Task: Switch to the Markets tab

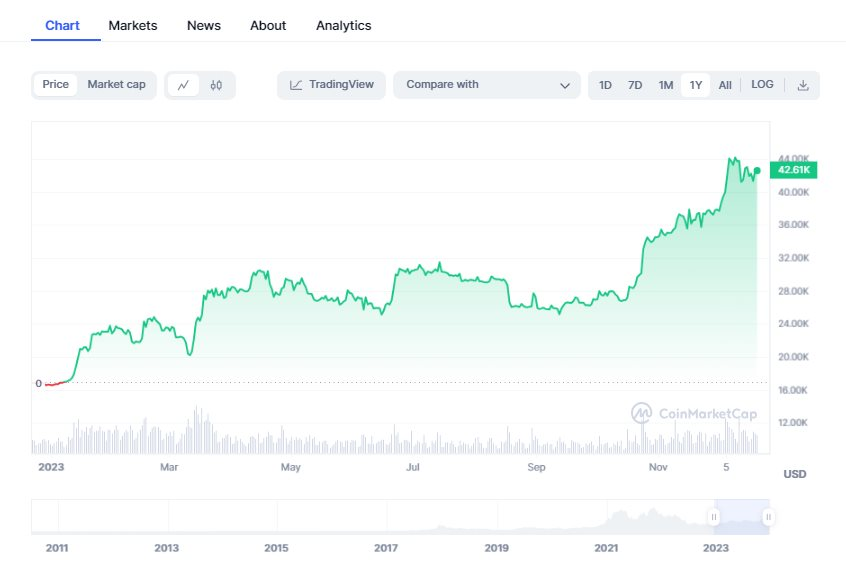Action: (133, 26)
